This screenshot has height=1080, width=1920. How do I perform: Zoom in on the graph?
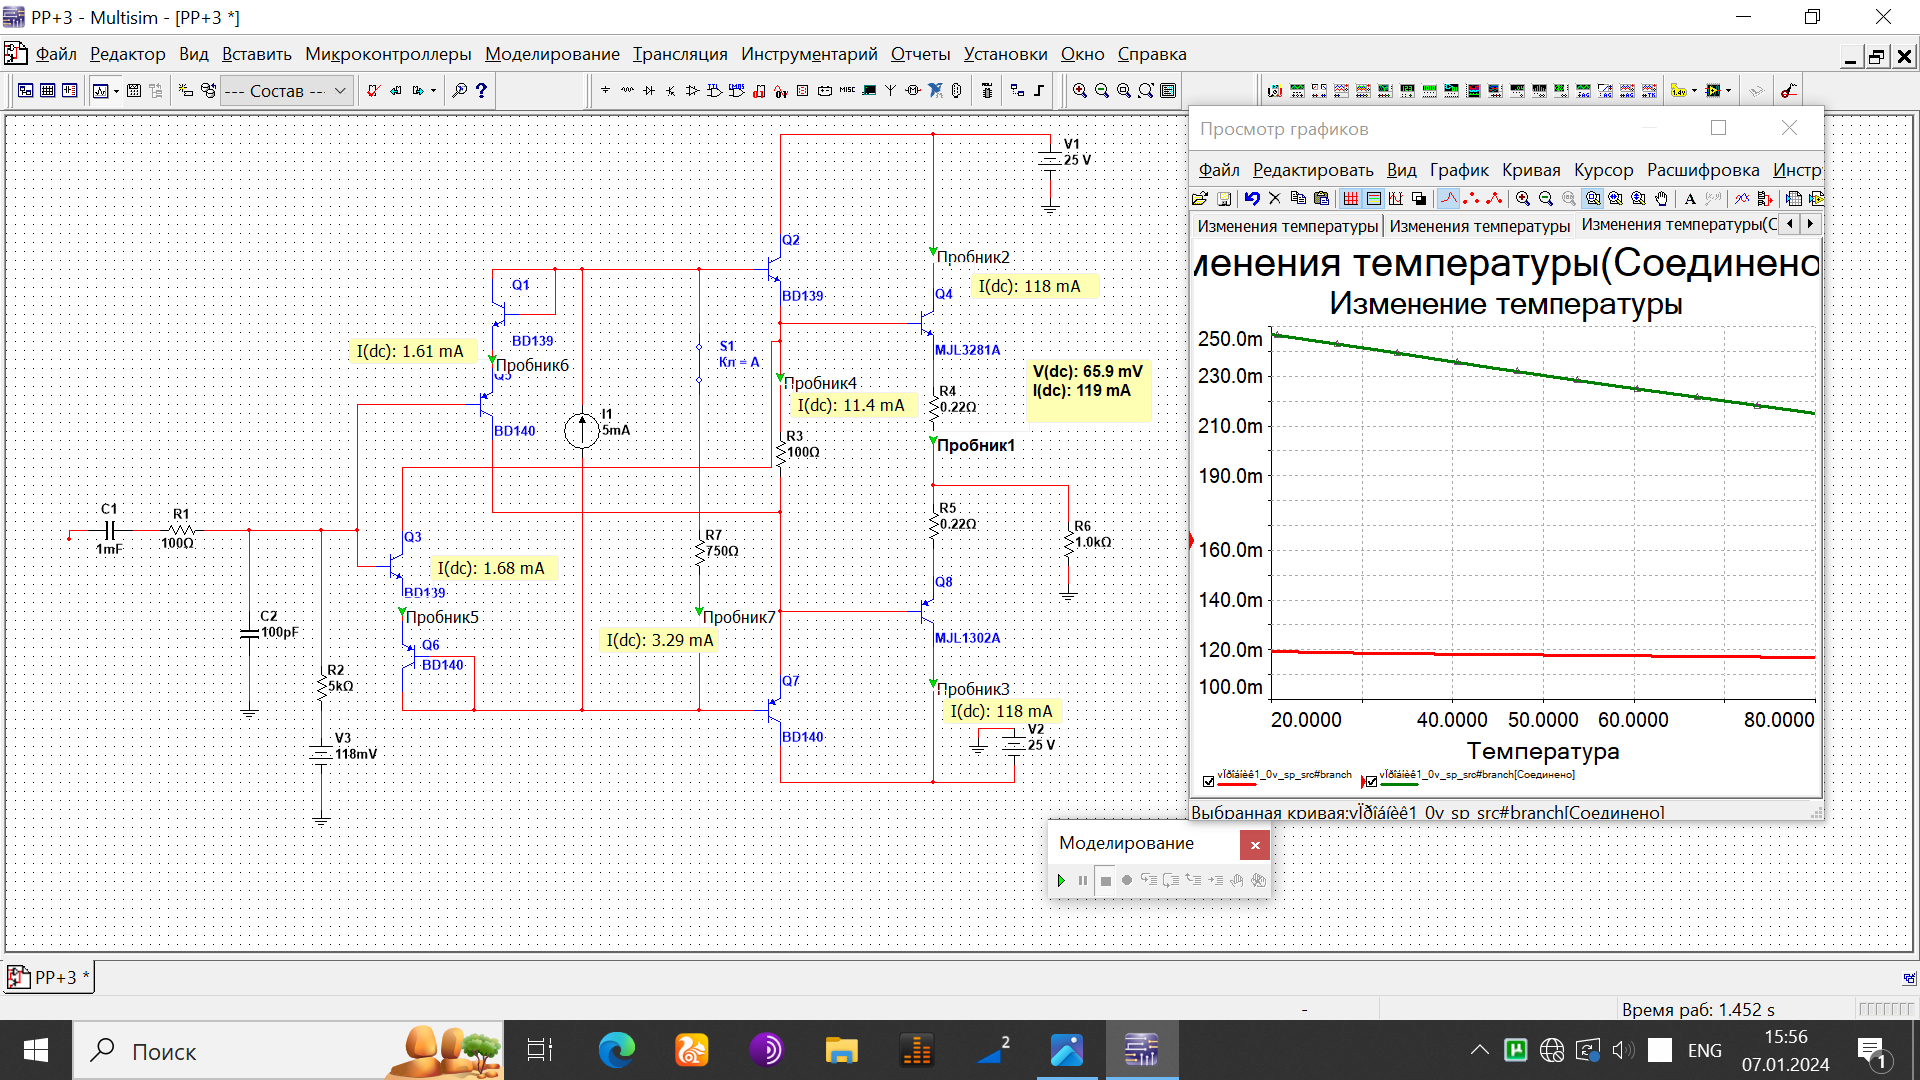point(1523,198)
